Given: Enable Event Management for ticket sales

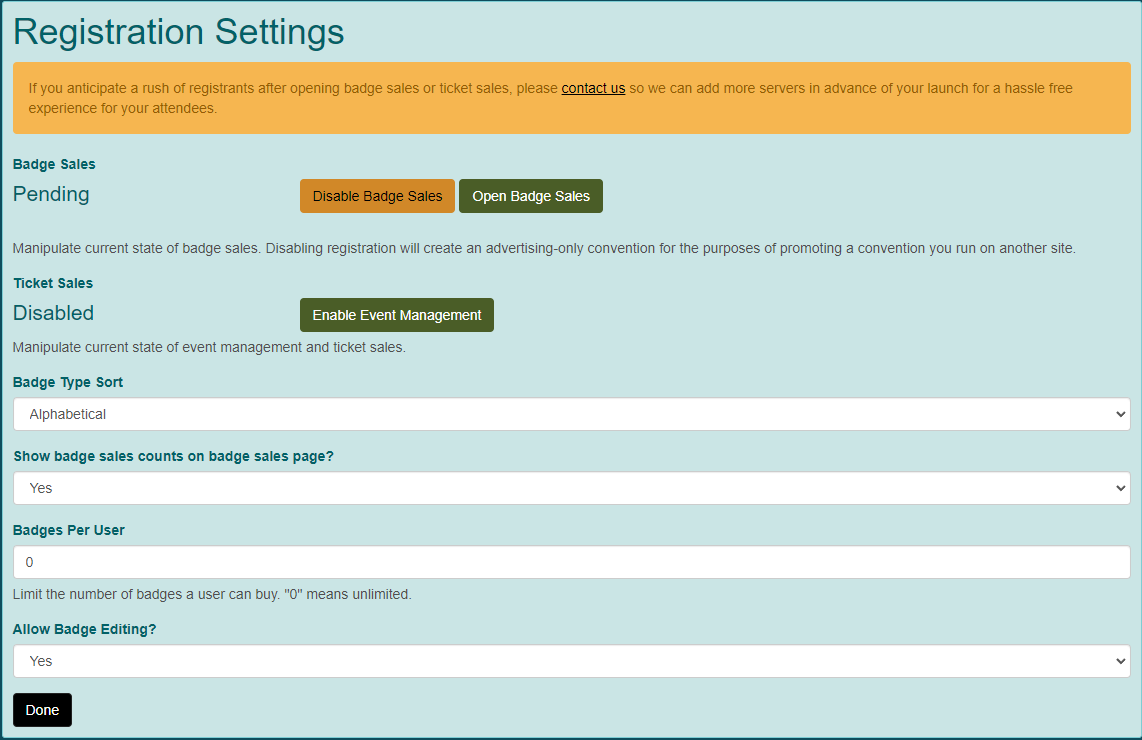Looking at the screenshot, I should click(397, 315).
